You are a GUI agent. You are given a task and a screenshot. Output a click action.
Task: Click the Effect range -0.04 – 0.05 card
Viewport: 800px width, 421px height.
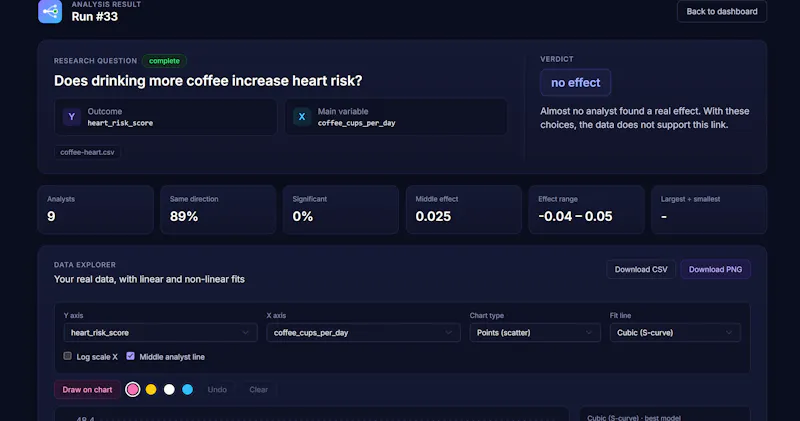tap(586, 210)
